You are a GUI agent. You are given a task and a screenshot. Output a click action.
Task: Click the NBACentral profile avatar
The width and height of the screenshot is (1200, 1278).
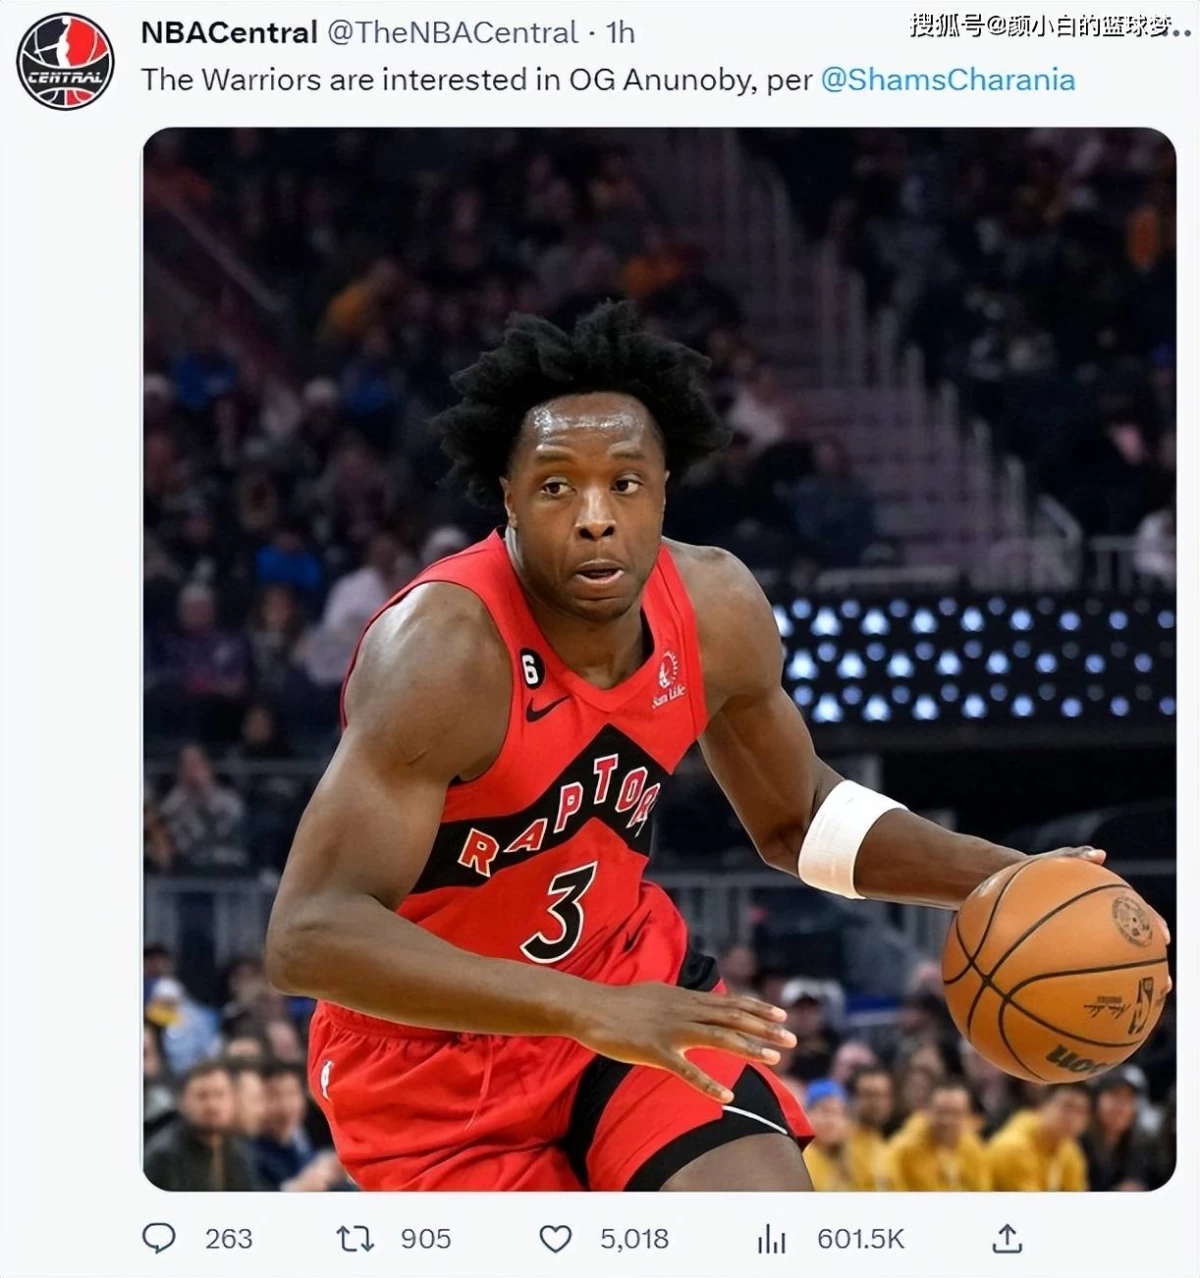point(65,61)
